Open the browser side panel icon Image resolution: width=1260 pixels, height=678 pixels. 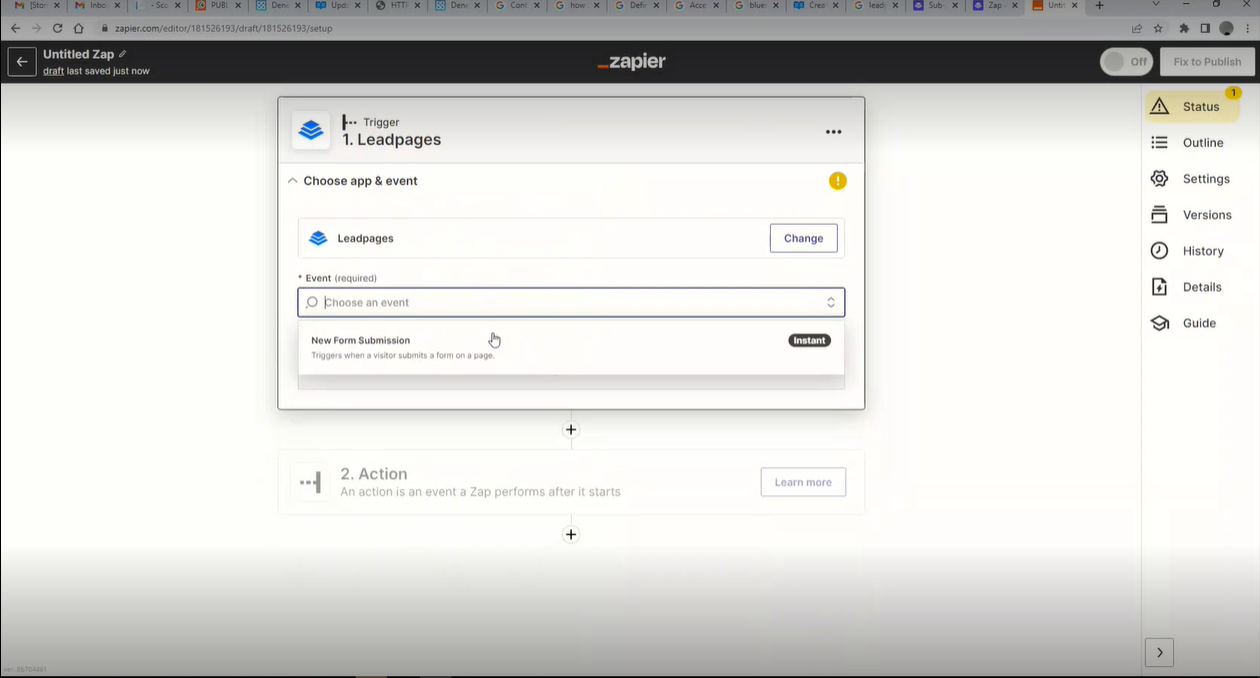(x=1205, y=28)
